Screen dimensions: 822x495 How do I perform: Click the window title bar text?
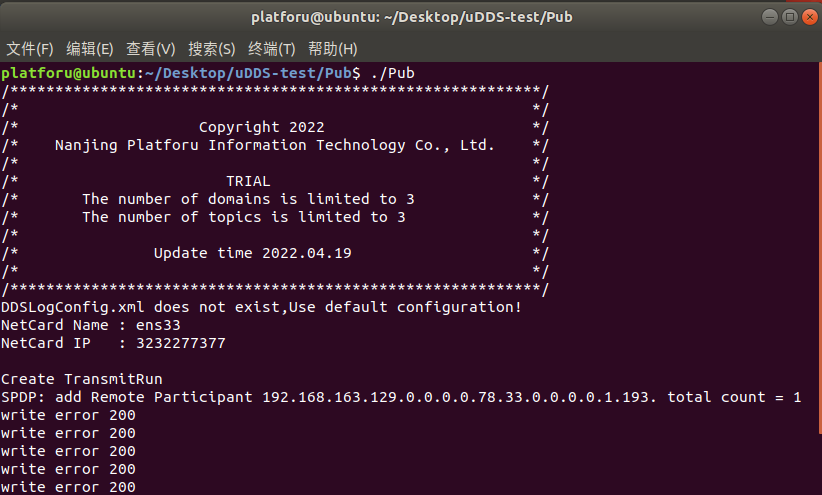tap(412, 17)
